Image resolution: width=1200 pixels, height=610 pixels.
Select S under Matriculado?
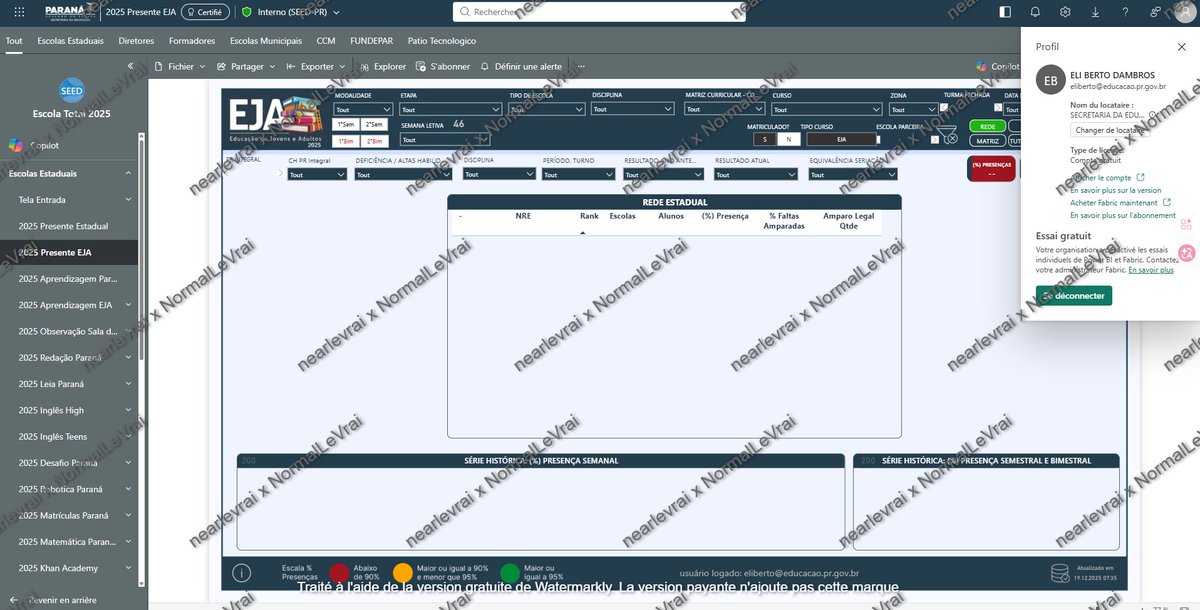coord(765,140)
